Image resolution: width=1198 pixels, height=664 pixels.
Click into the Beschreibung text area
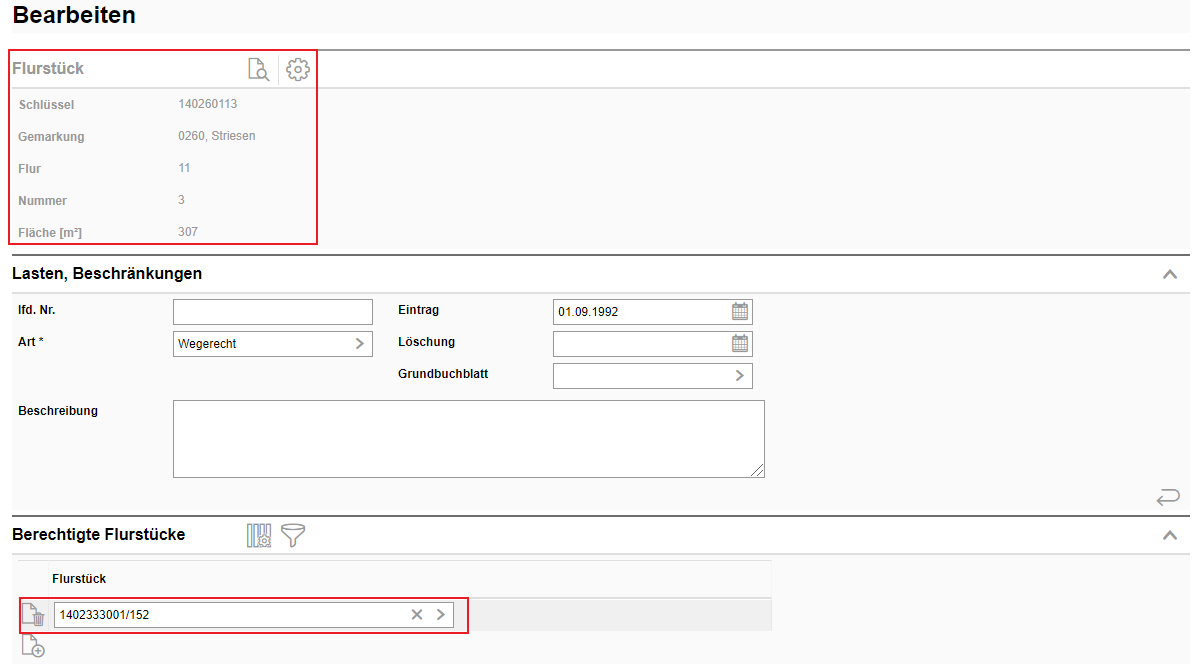point(468,439)
